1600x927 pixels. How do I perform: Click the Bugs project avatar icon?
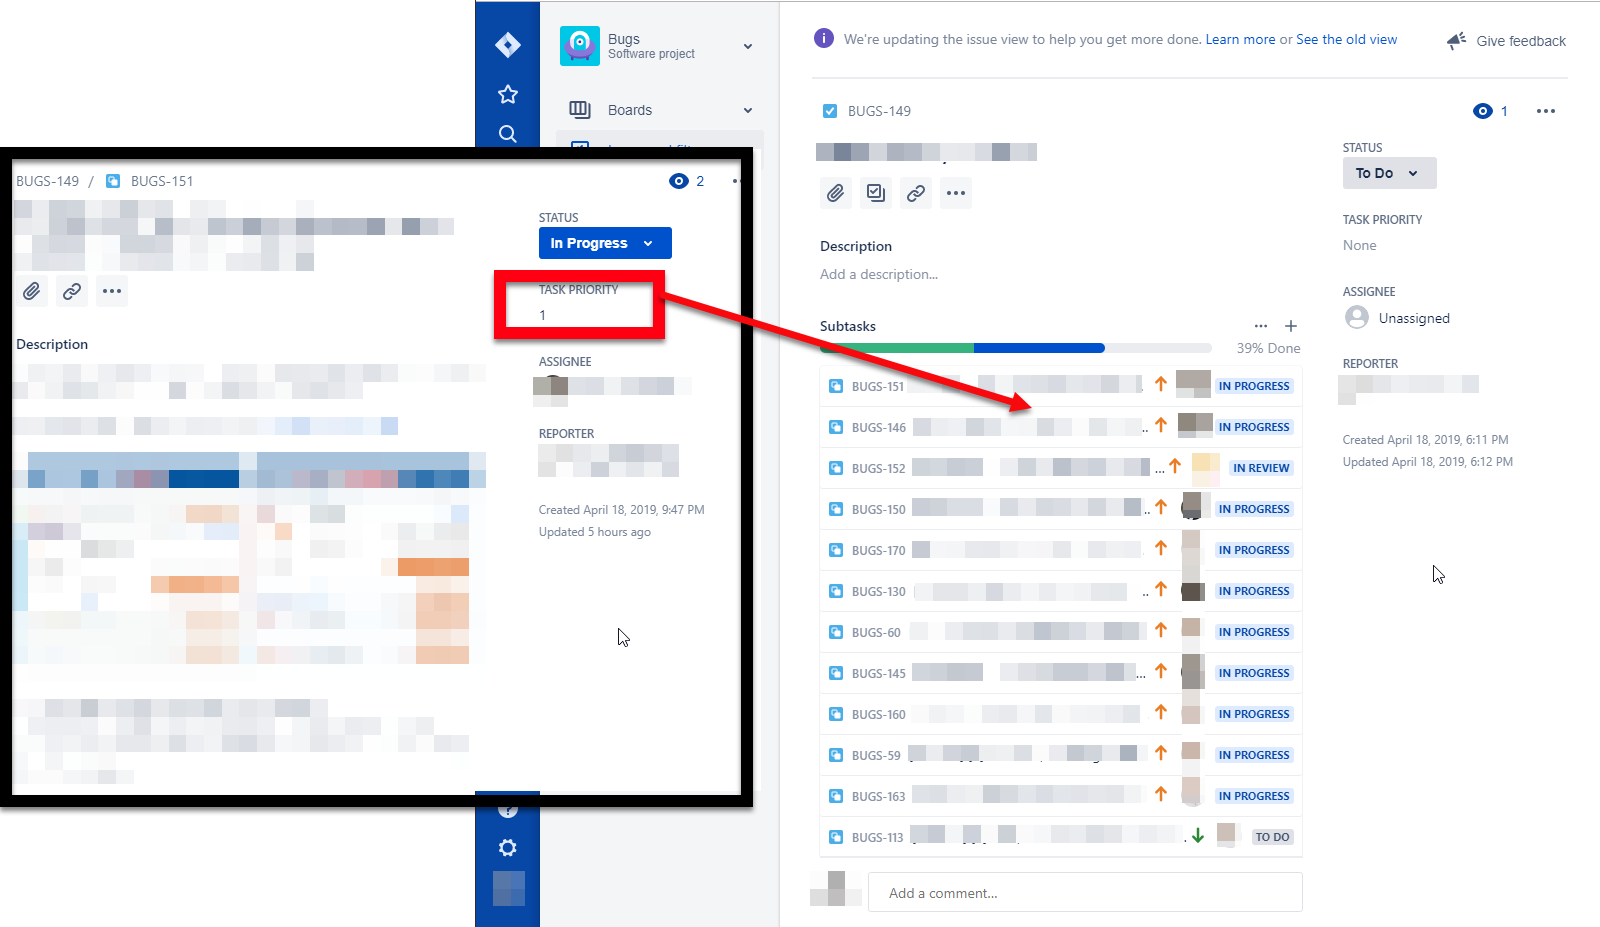(x=580, y=46)
